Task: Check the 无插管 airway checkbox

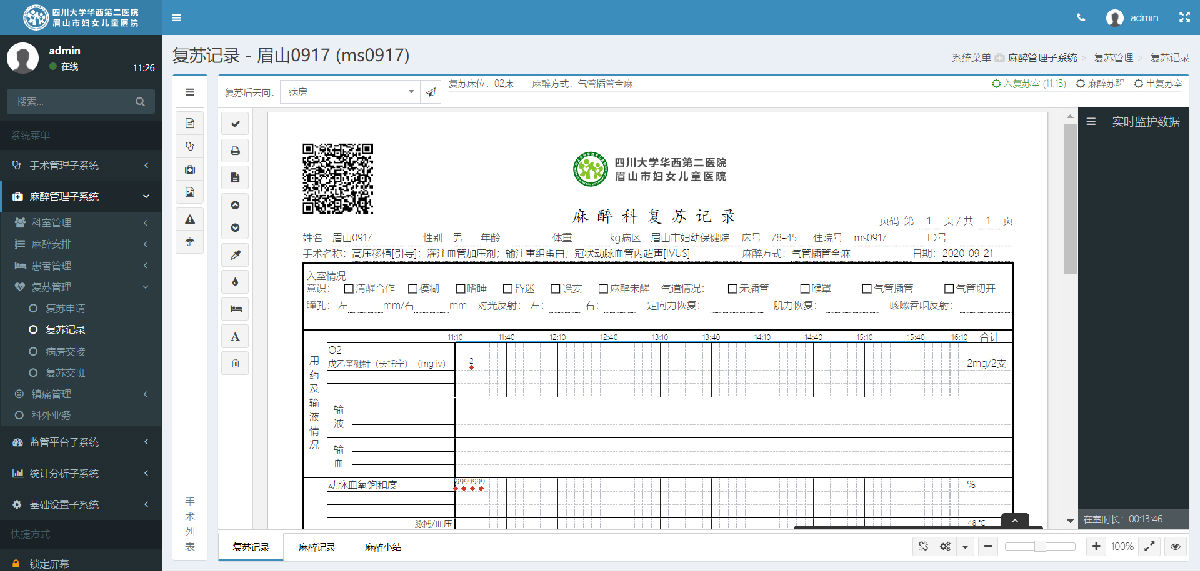Action: tap(732, 289)
